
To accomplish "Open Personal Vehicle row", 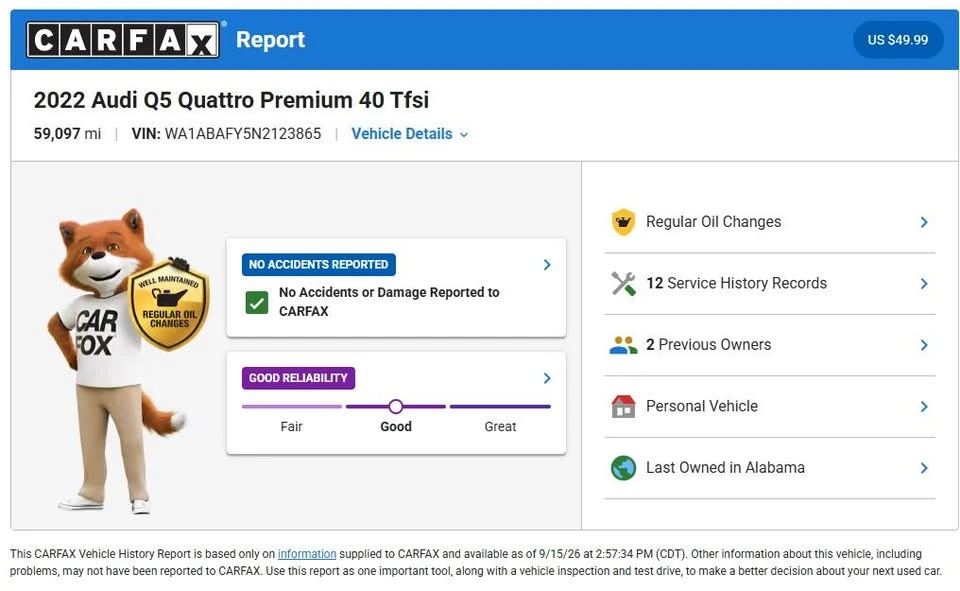I will pyautogui.click(x=770, y=407).
